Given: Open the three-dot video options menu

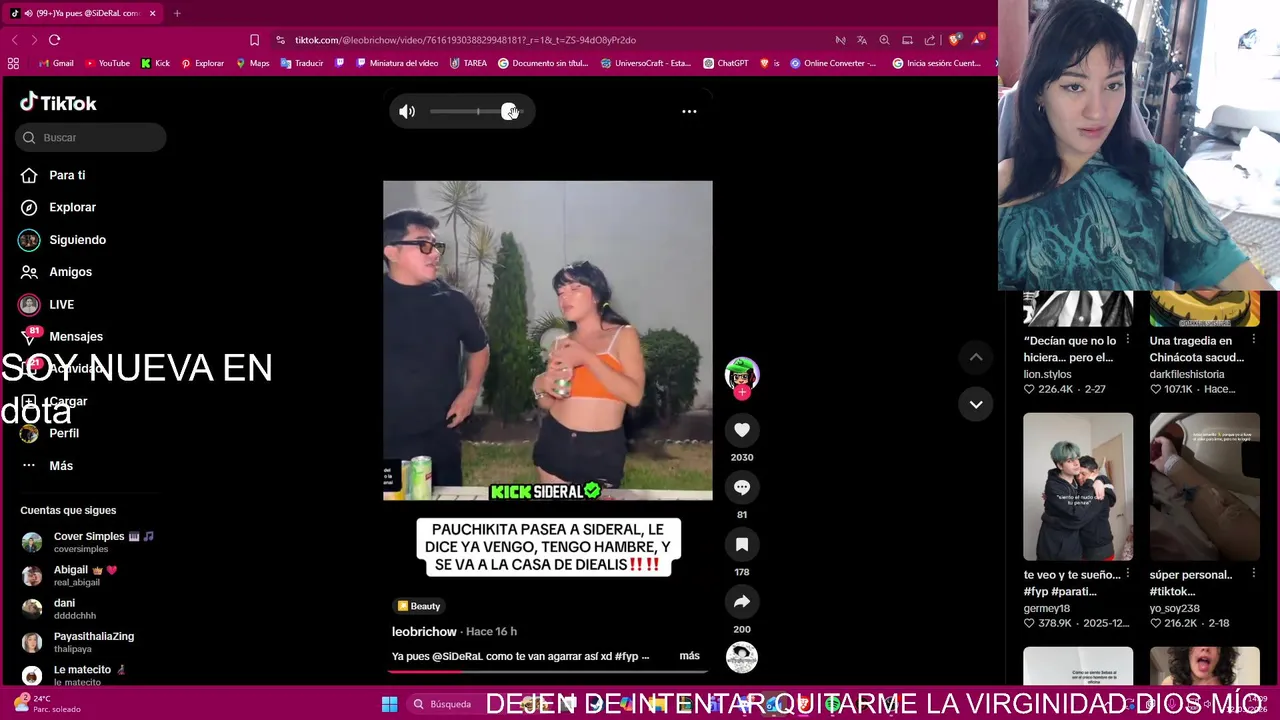Looking at the screenshot, I should tap(689, 112).
